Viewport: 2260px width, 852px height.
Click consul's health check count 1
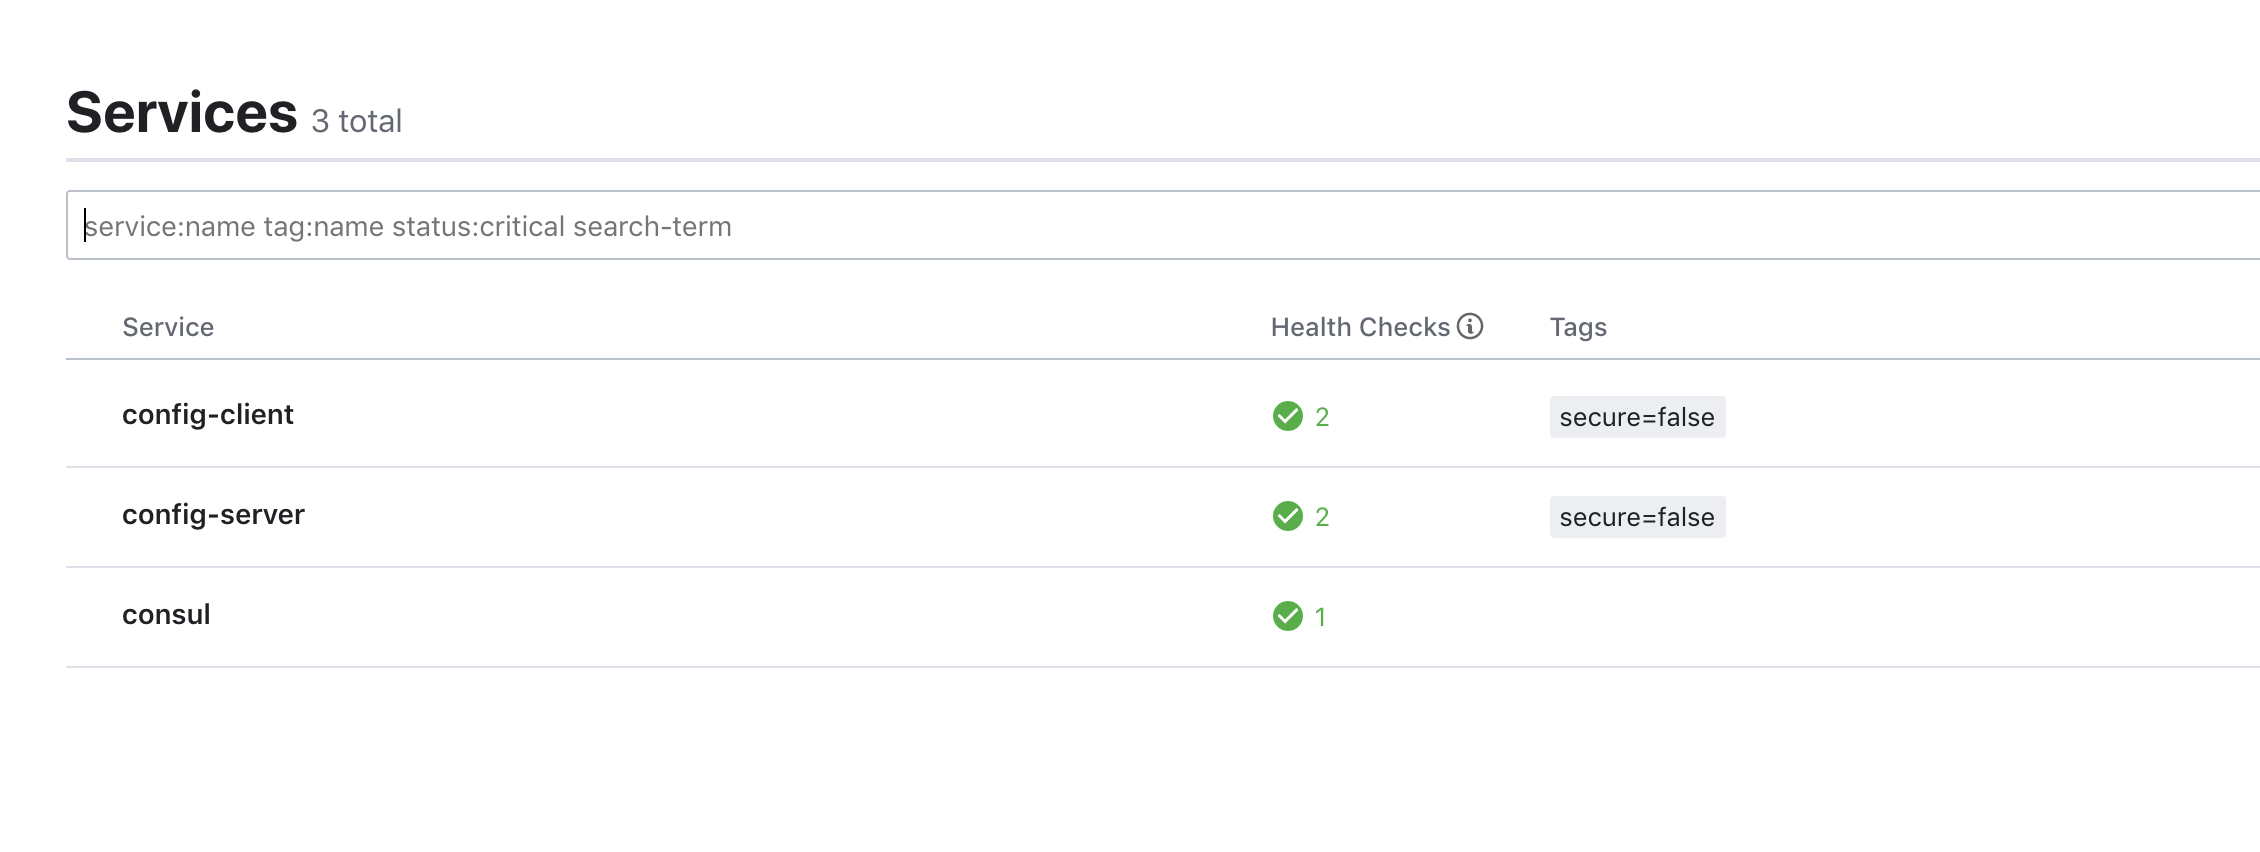[1321, 617]
